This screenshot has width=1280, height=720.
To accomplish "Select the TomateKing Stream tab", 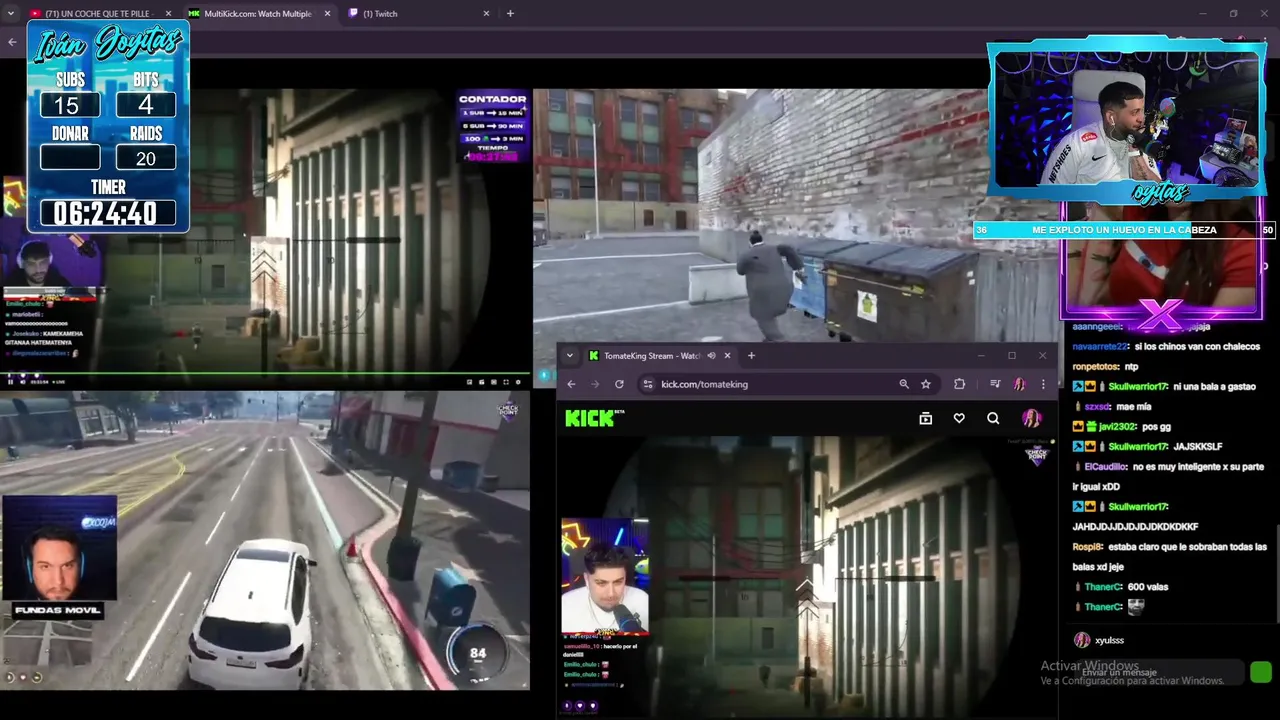I will click(660, 355).
